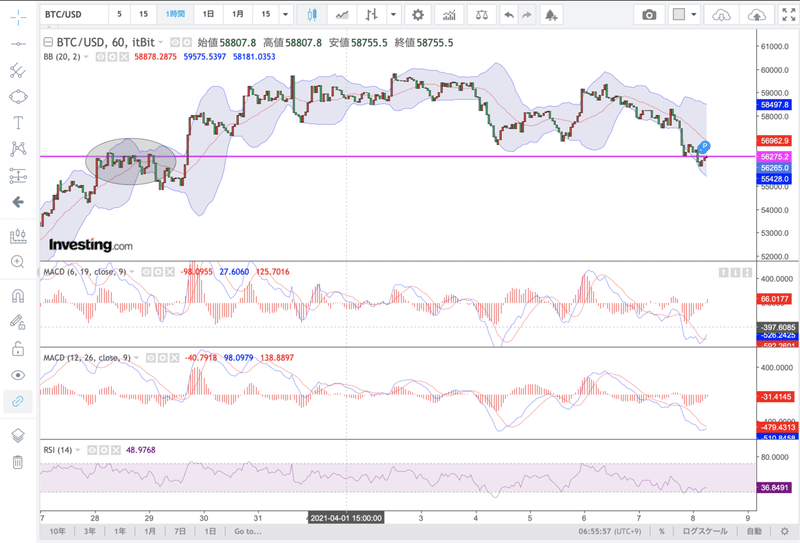Click the left arrow marker tool
Viewport: 800px width, 543px height.
pos(18,202)
